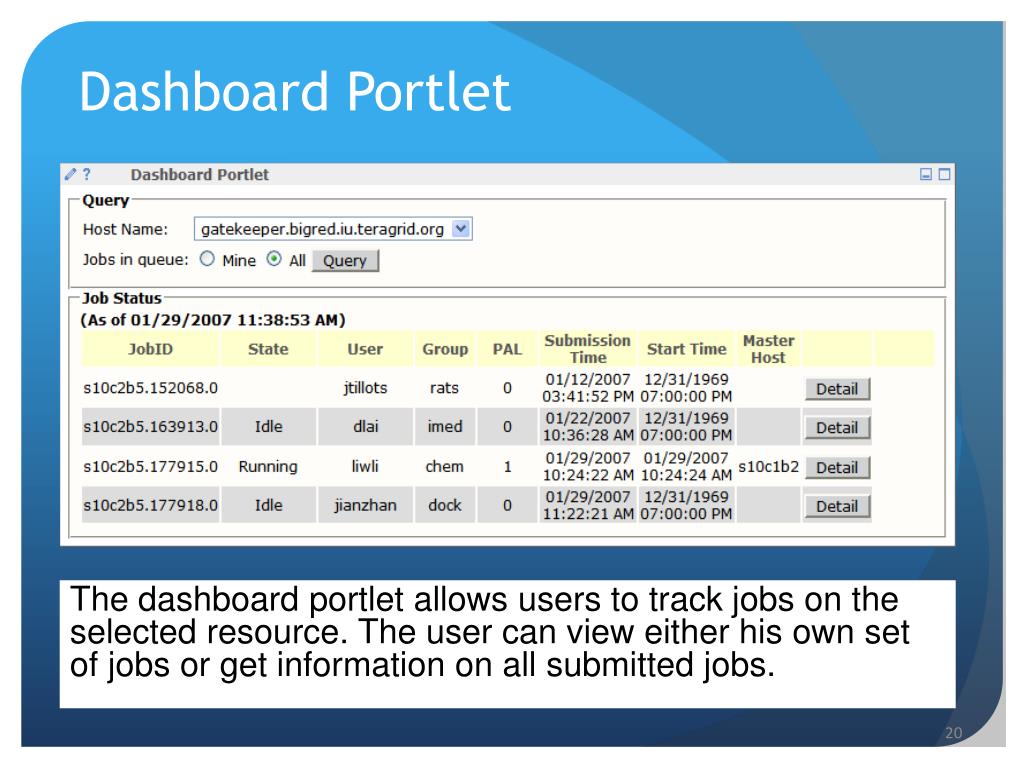Screen dimensions: 1024x768
Task: Click user name liwli
Action: pyautogui.click(x=365, y=466)
